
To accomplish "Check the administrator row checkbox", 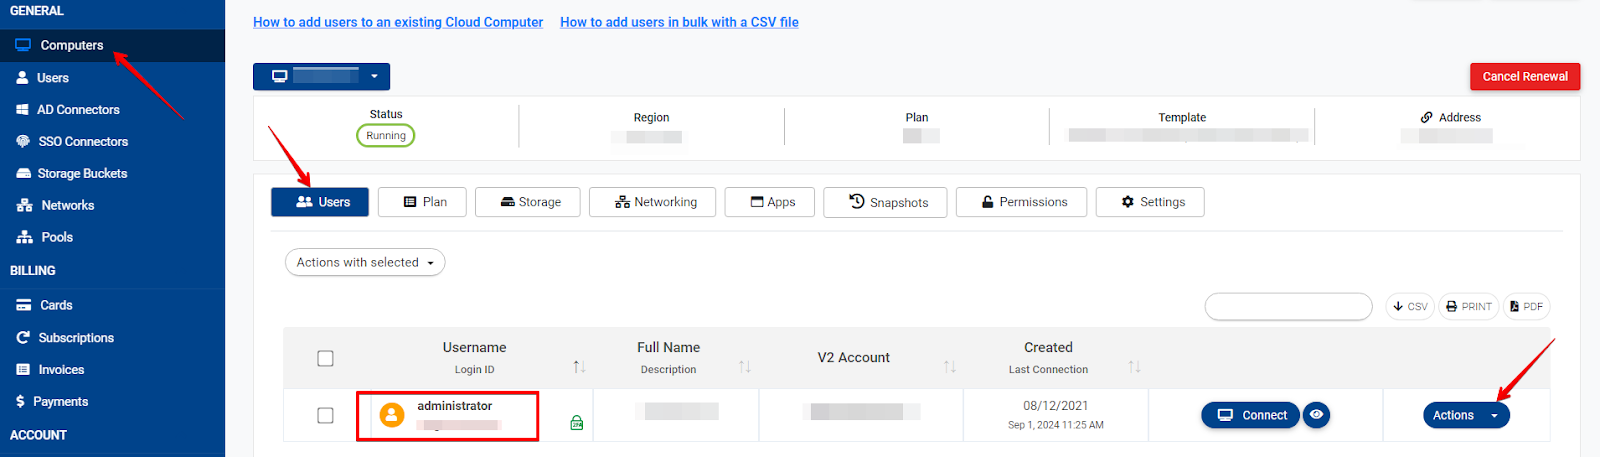I will point(325,415).
